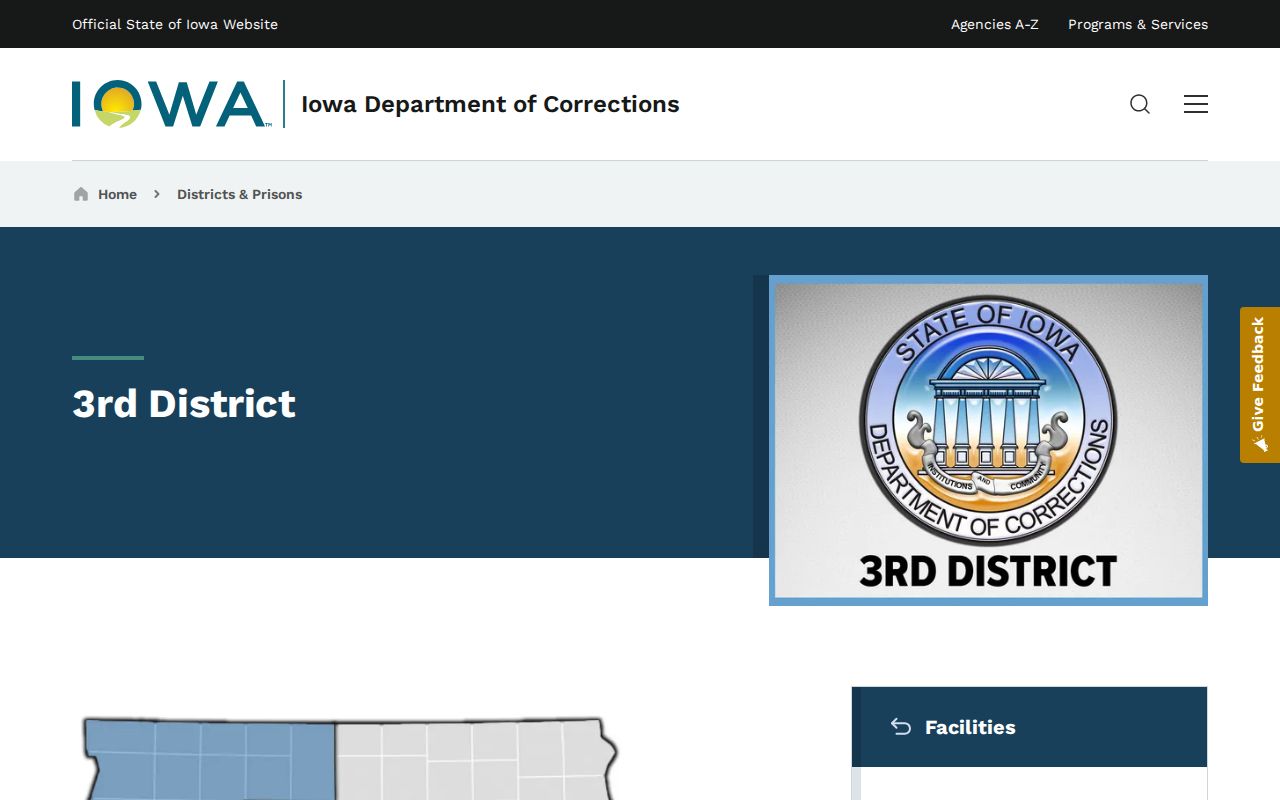Open the Districts & Prisons breadcrumb

[x=239, y=194]
